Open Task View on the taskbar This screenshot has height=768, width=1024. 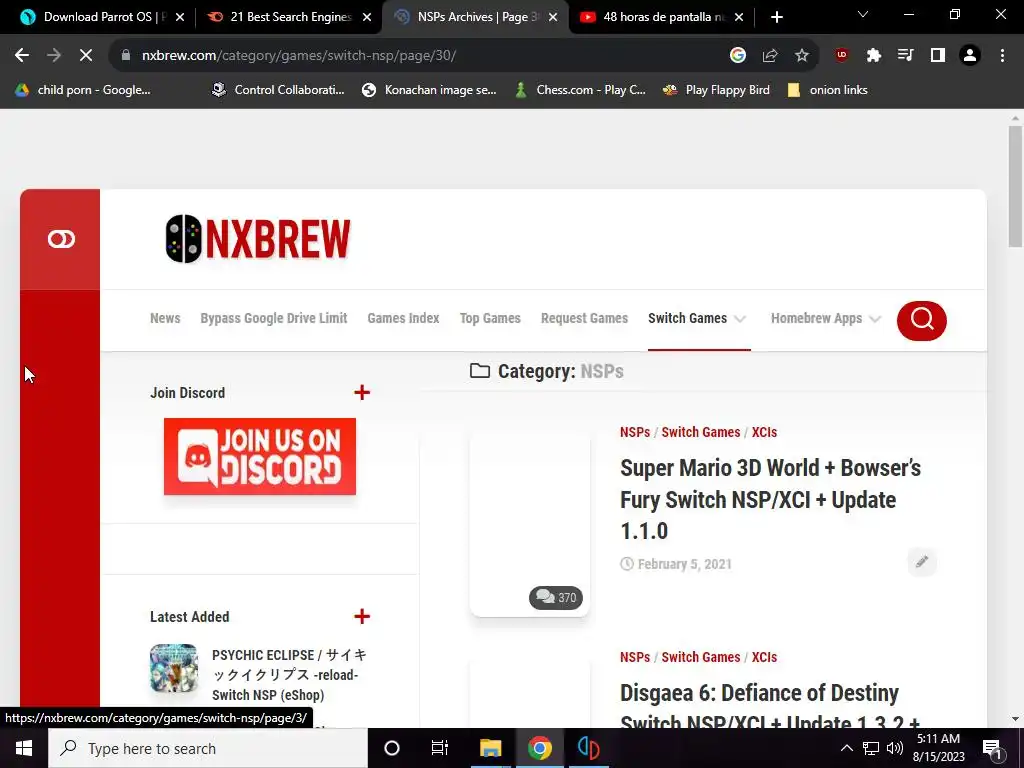(x=440, y=748)
